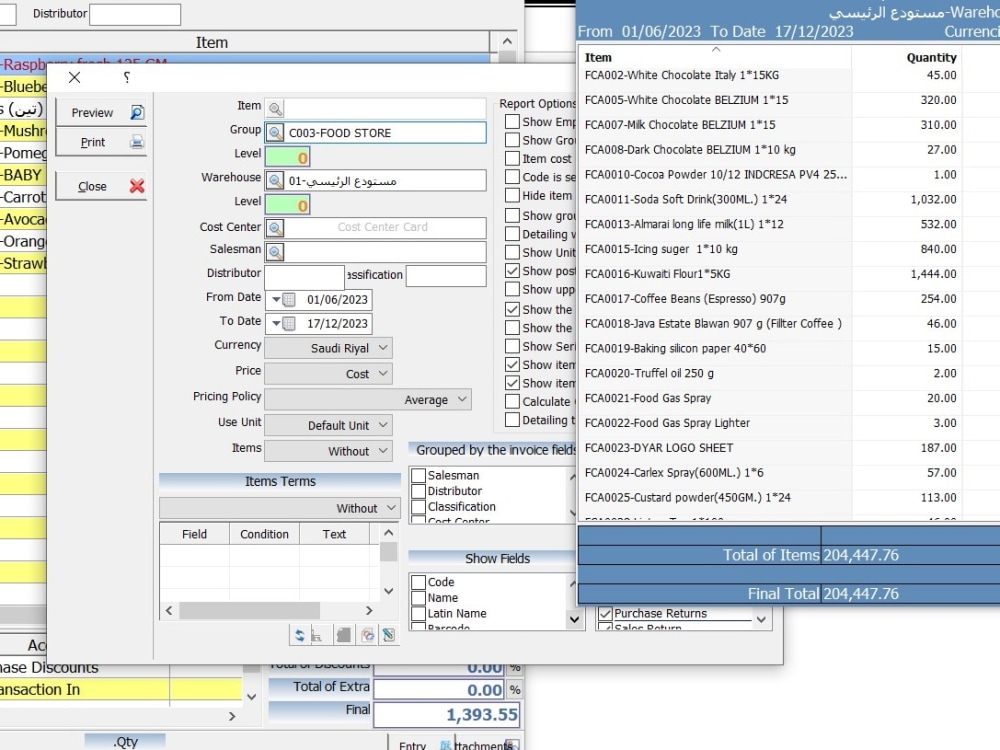Open the Cost Center lookup icon
This screenshot has width=1000, height=750.
pyautogui.click(x=275, y=228)
